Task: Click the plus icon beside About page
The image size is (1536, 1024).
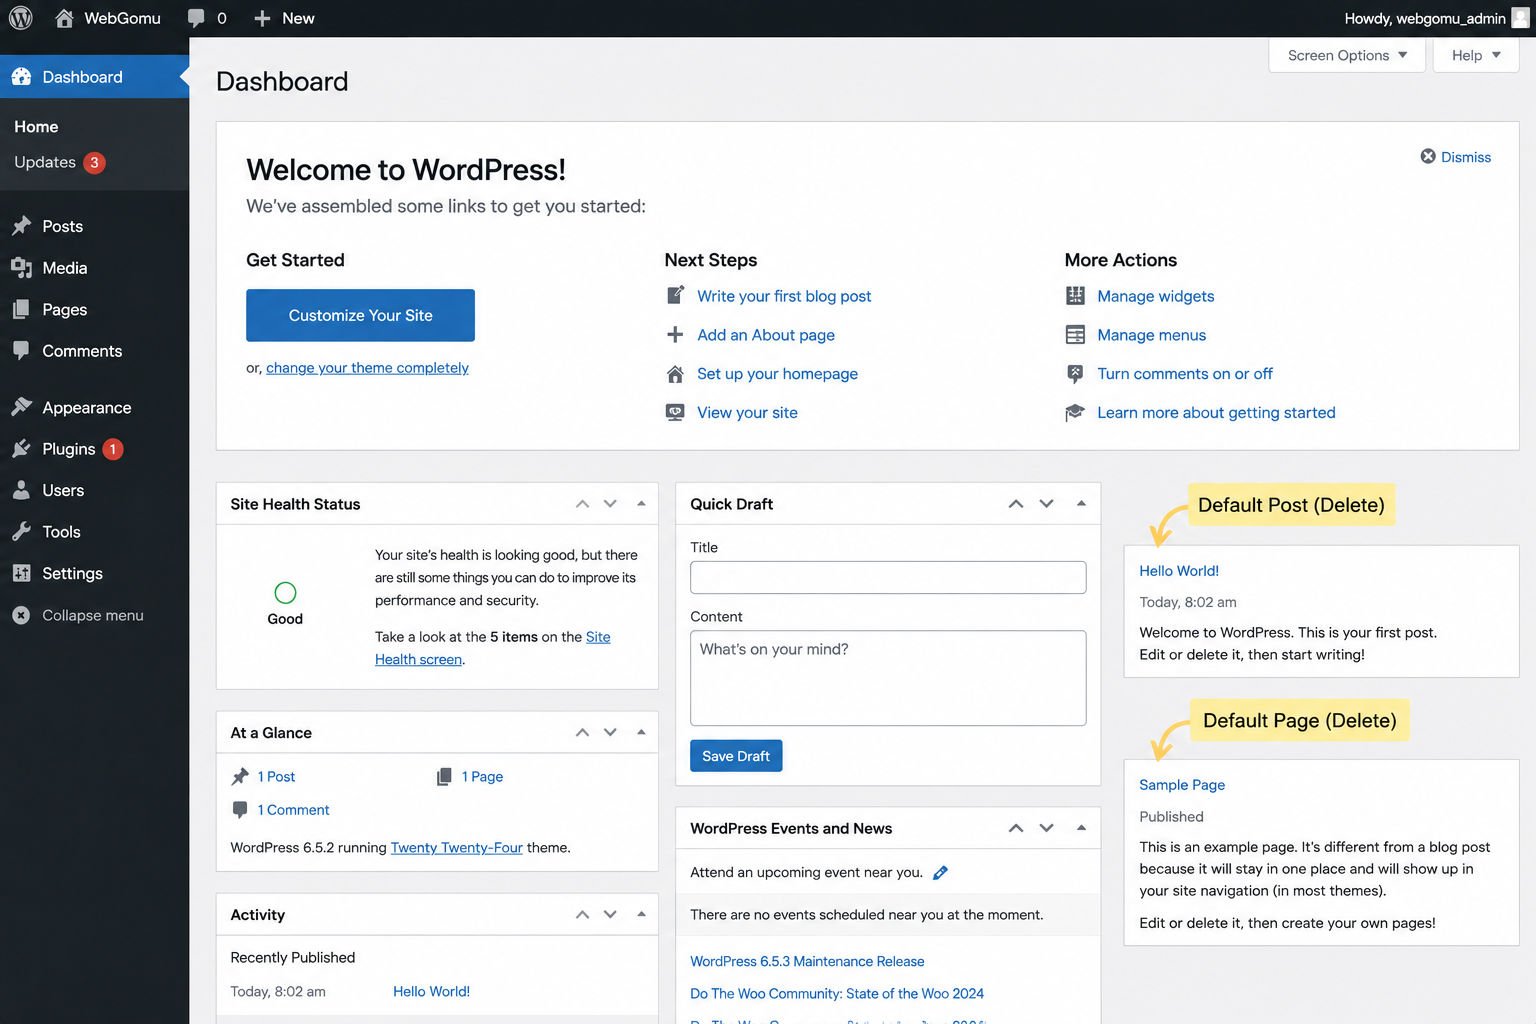Action: point(675,334)
